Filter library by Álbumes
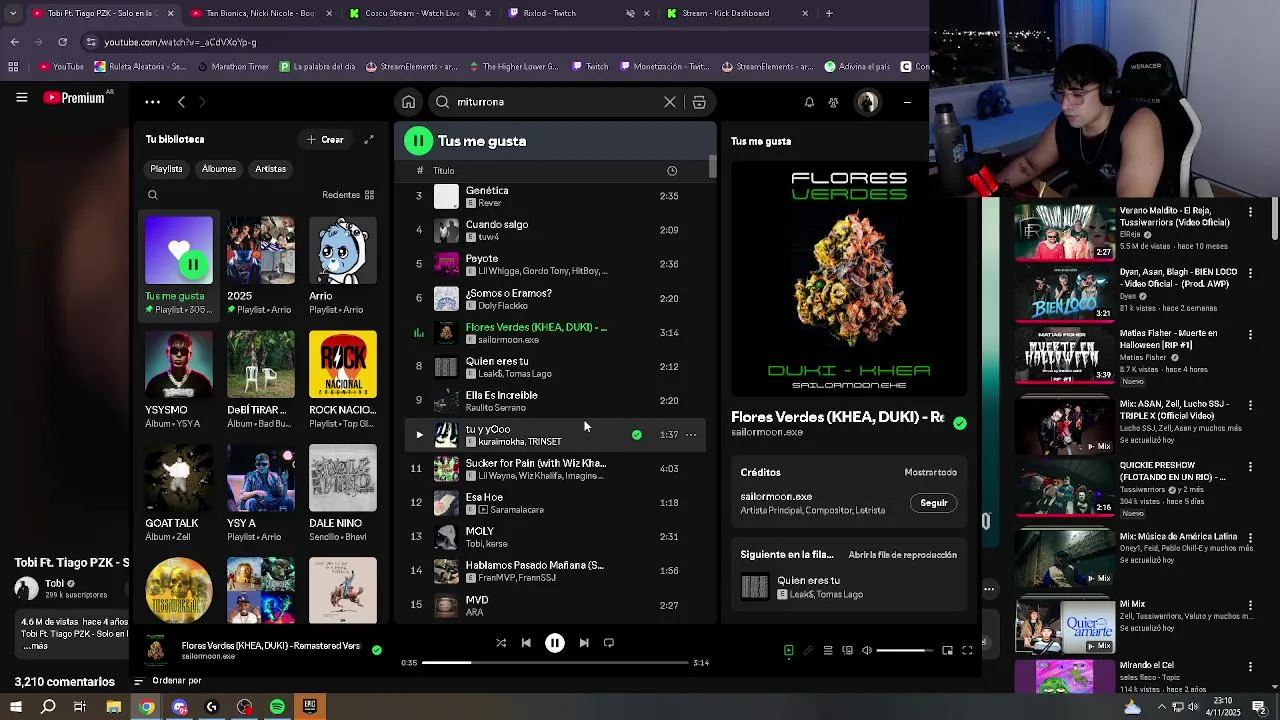This screenshot has height=720, width=1280. click(219, 169)
